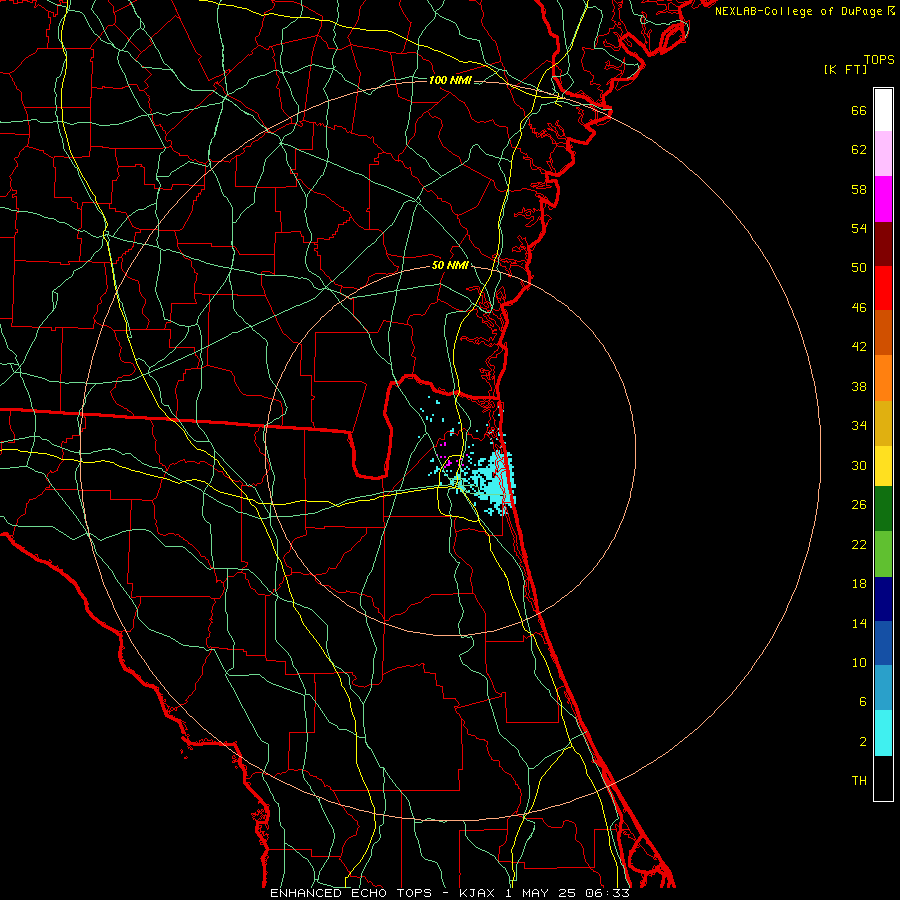Click the '34' legend value label
This screenshot has height=900, width=900.
tap(859, 426)
